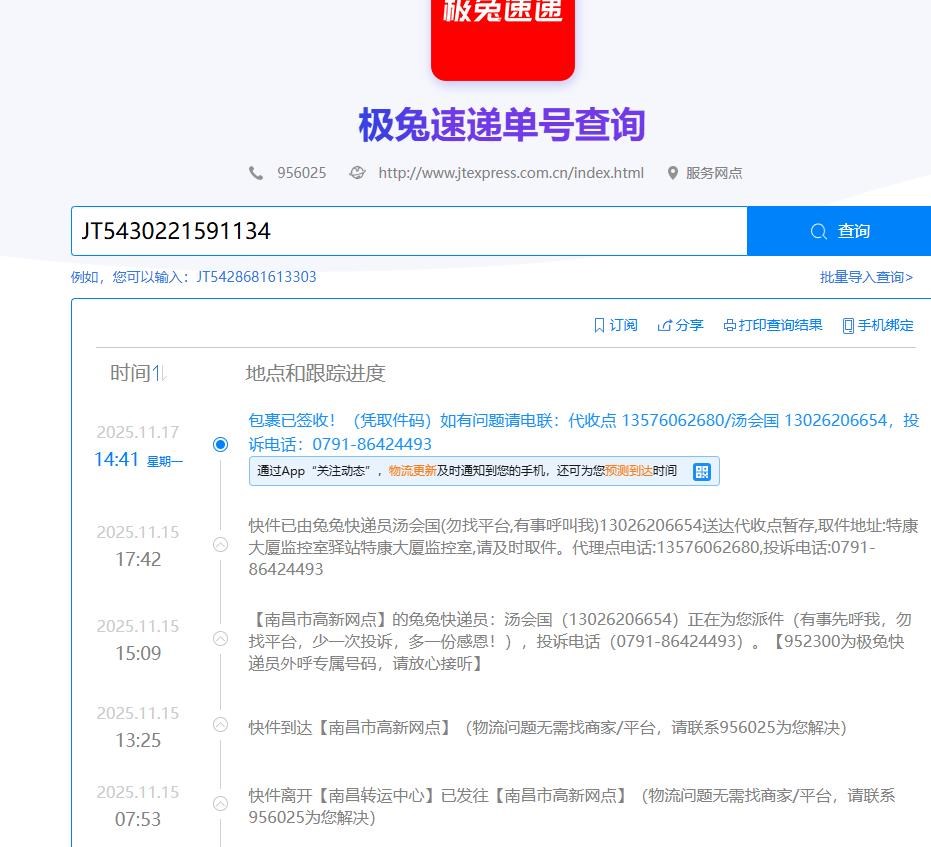Expand the 13:25 arrival step marker
The height and width of the screenshot is (847, 931).
(221, 726)
